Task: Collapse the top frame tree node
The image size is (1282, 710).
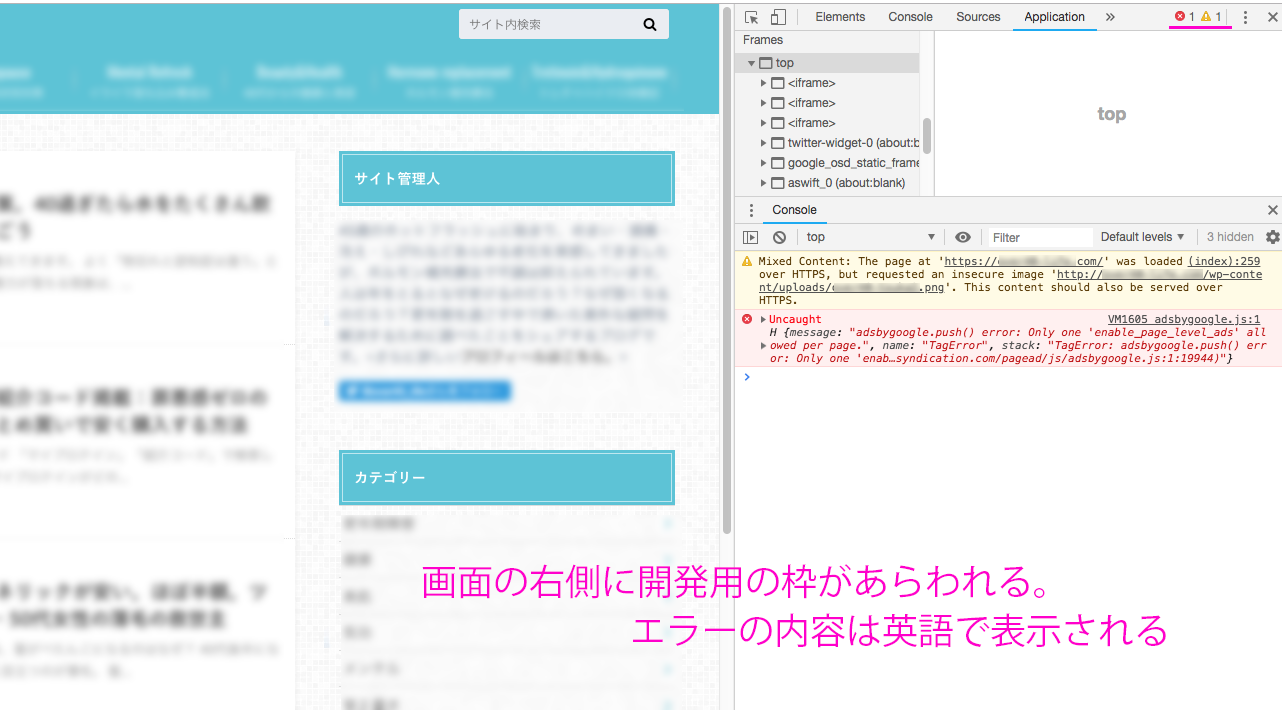Action: 751,63
